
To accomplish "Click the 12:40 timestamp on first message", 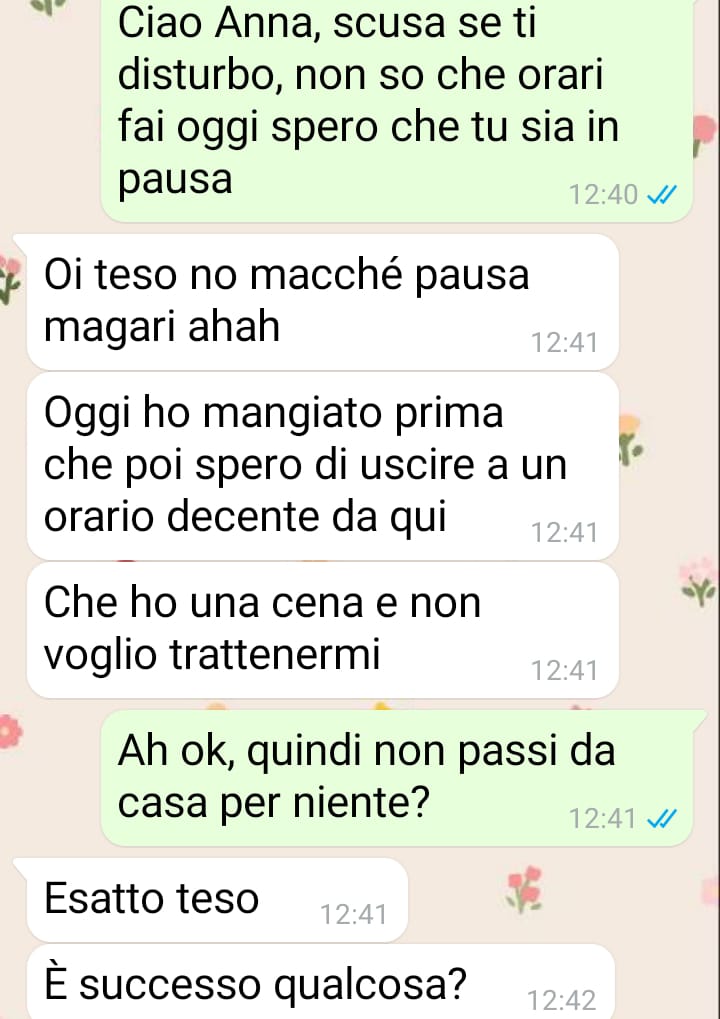I will (603, 194).
